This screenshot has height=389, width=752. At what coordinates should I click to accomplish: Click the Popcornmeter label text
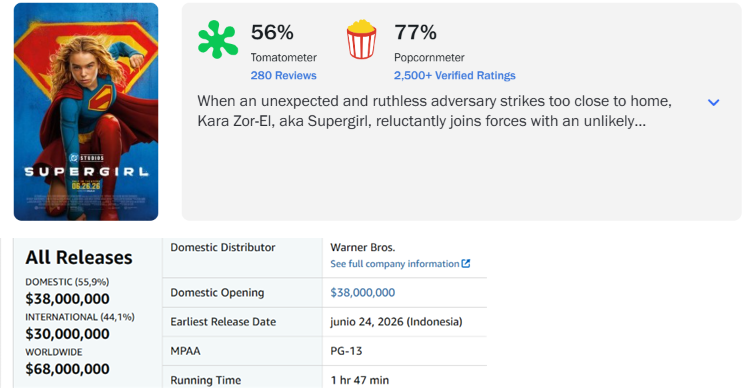click(429, 58)
